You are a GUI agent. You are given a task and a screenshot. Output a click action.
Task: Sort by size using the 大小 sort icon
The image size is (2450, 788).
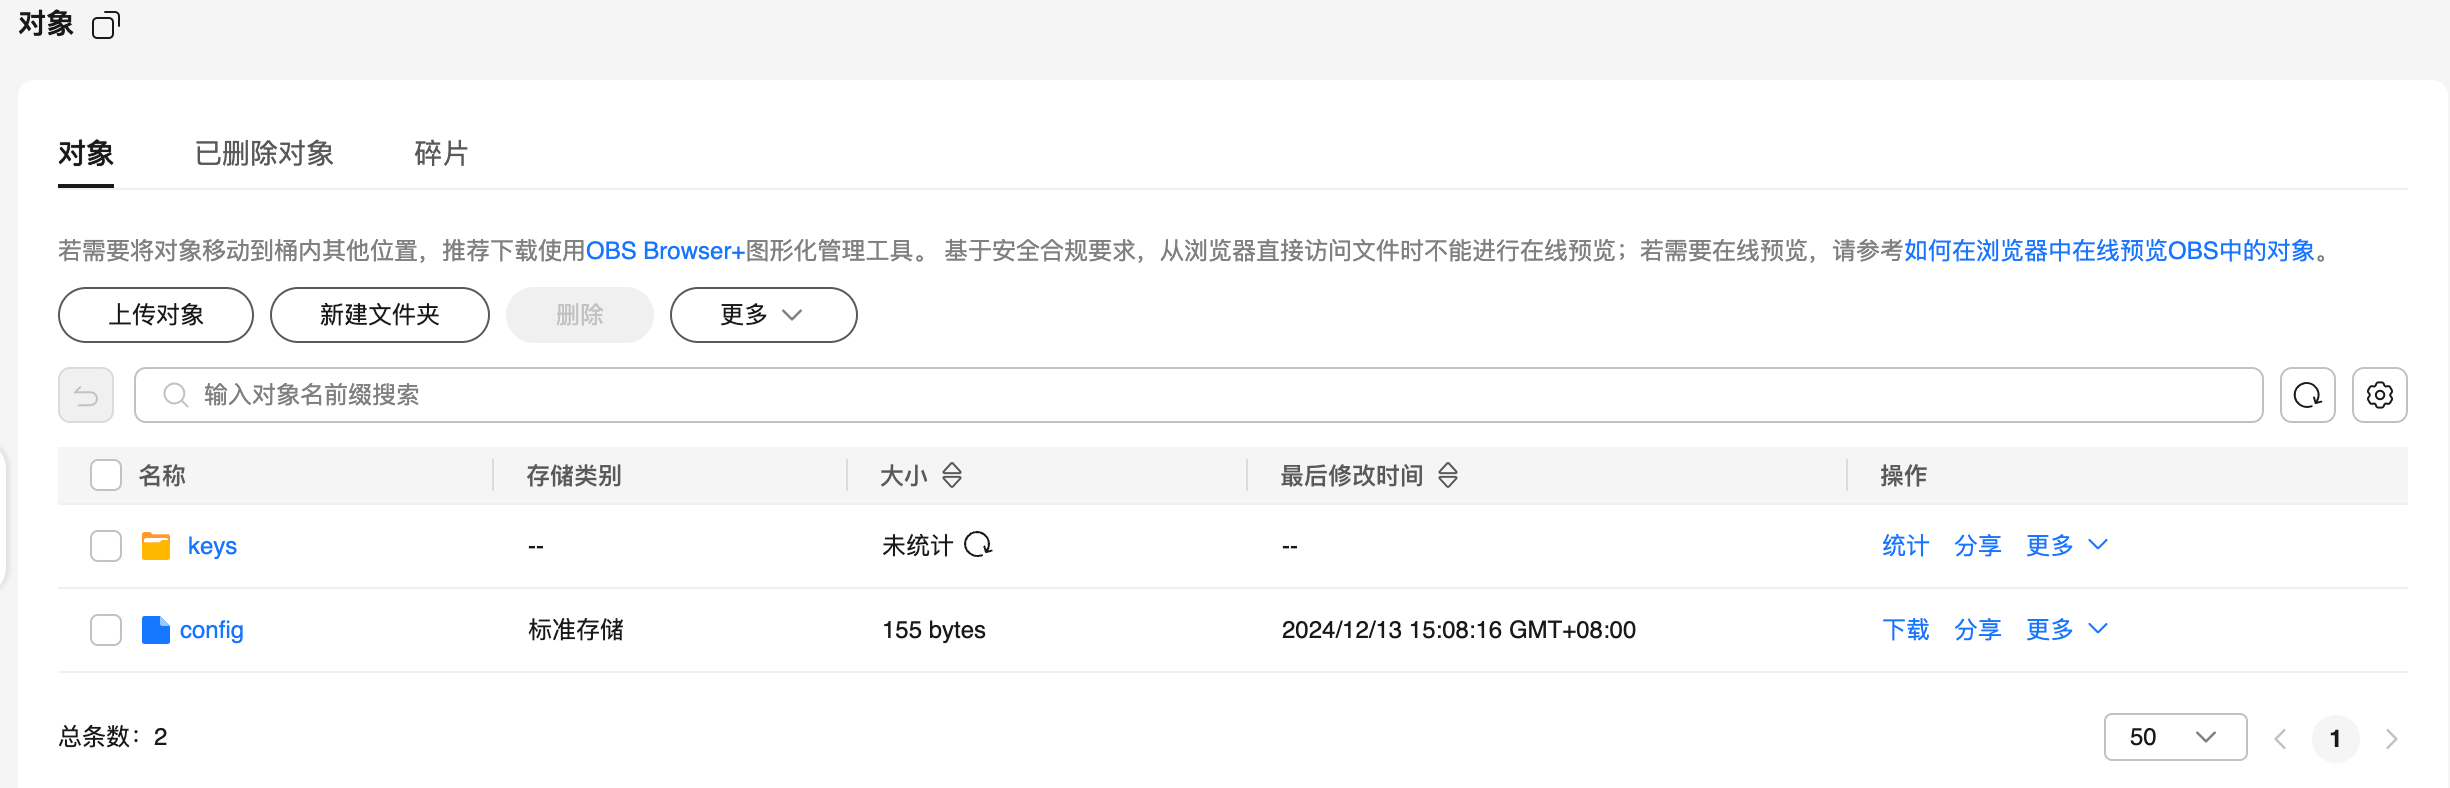click(x=952, y=476)
